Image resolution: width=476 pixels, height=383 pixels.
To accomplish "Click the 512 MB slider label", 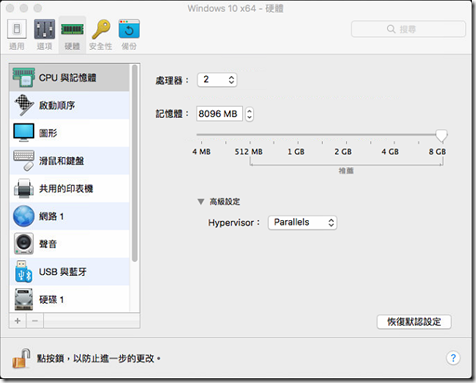I will tap(248, 152).
